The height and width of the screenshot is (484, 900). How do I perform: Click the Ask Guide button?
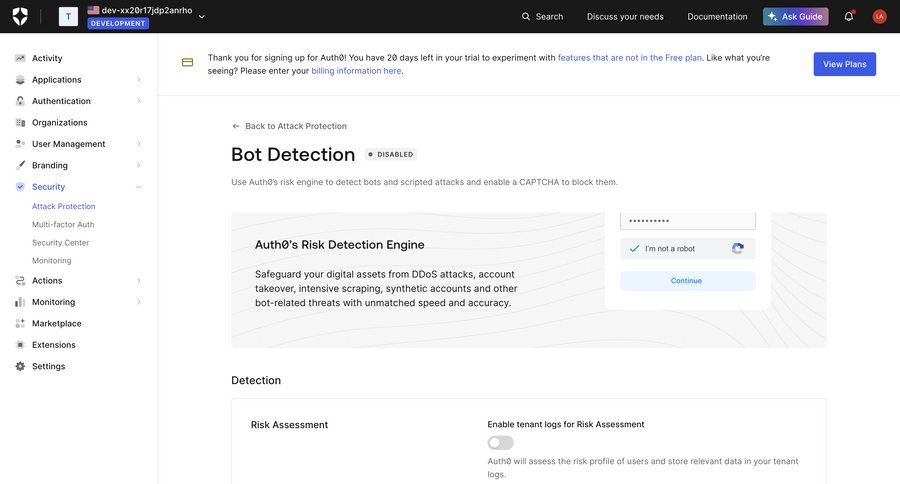(x=795, y=17)
